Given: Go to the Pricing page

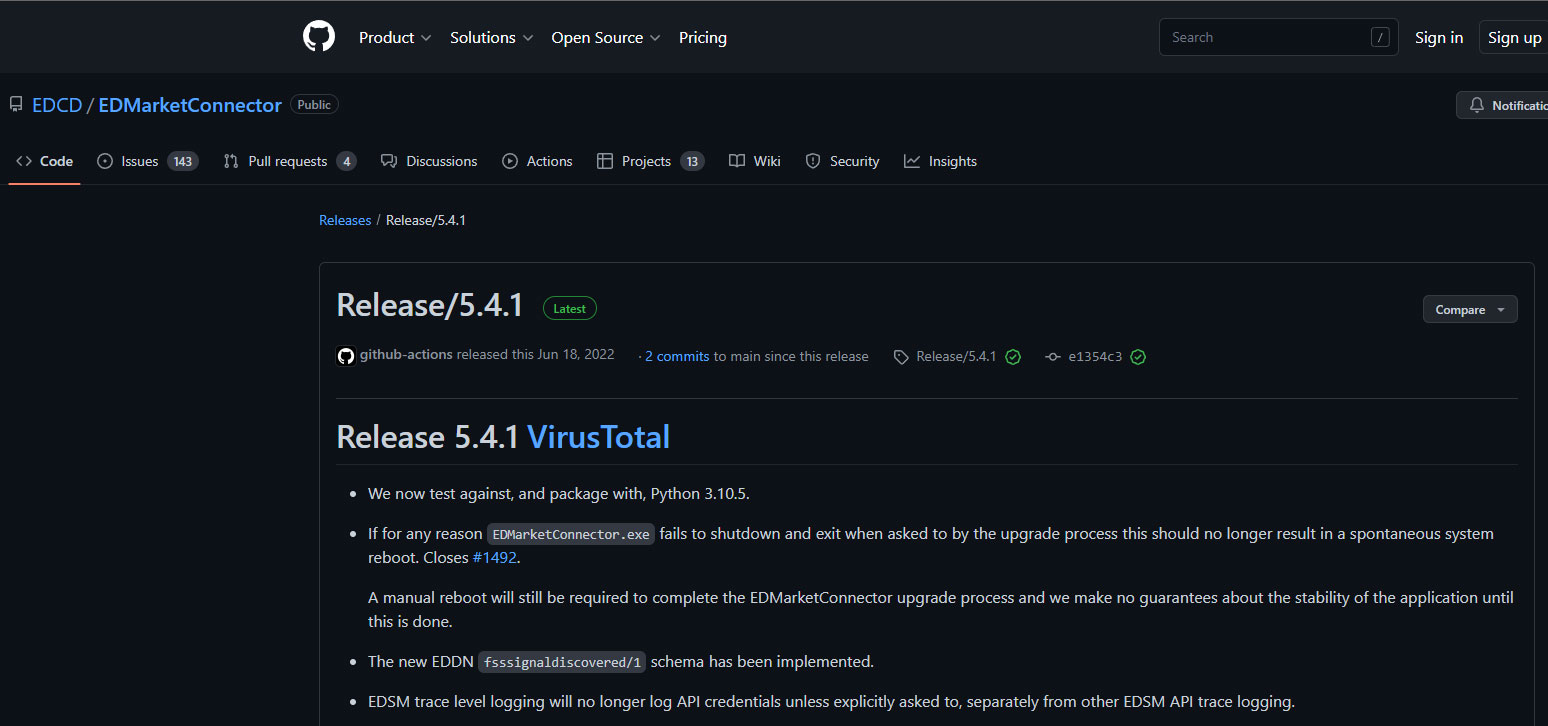Looking at the screenshot, I should (703, 38).
